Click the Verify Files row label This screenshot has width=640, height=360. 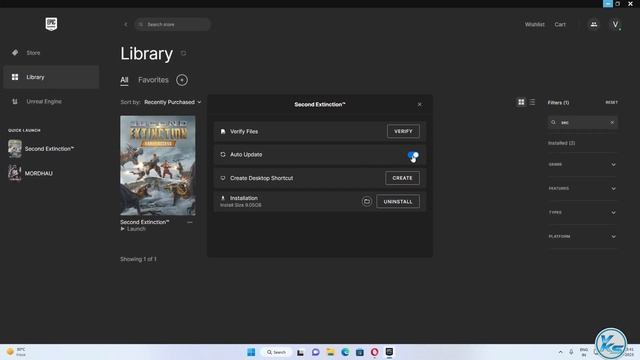[244, 131]
